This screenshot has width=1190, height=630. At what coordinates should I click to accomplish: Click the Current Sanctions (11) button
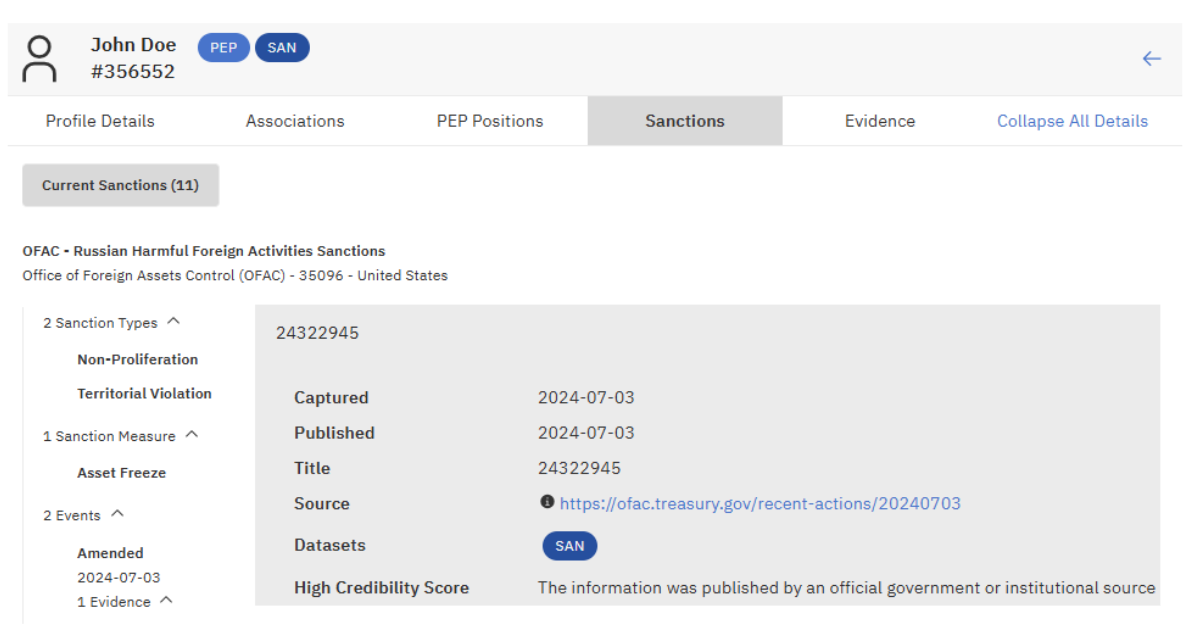(x=120, y=185)
